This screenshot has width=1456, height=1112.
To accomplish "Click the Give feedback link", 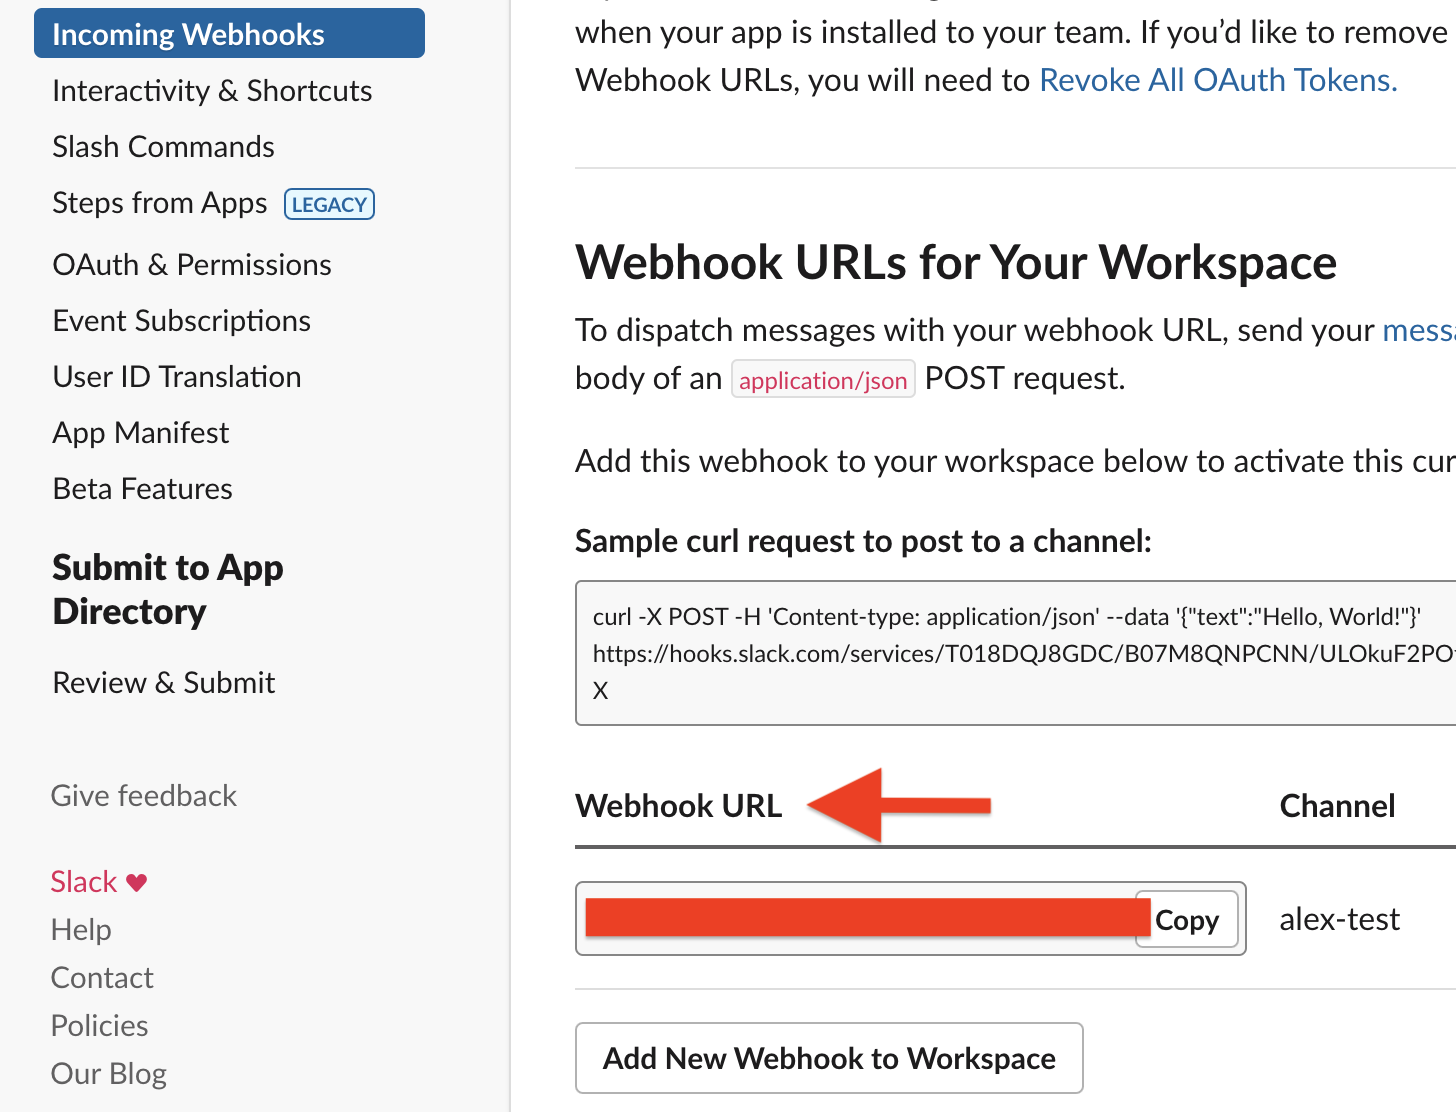I will tap(144, 795).
